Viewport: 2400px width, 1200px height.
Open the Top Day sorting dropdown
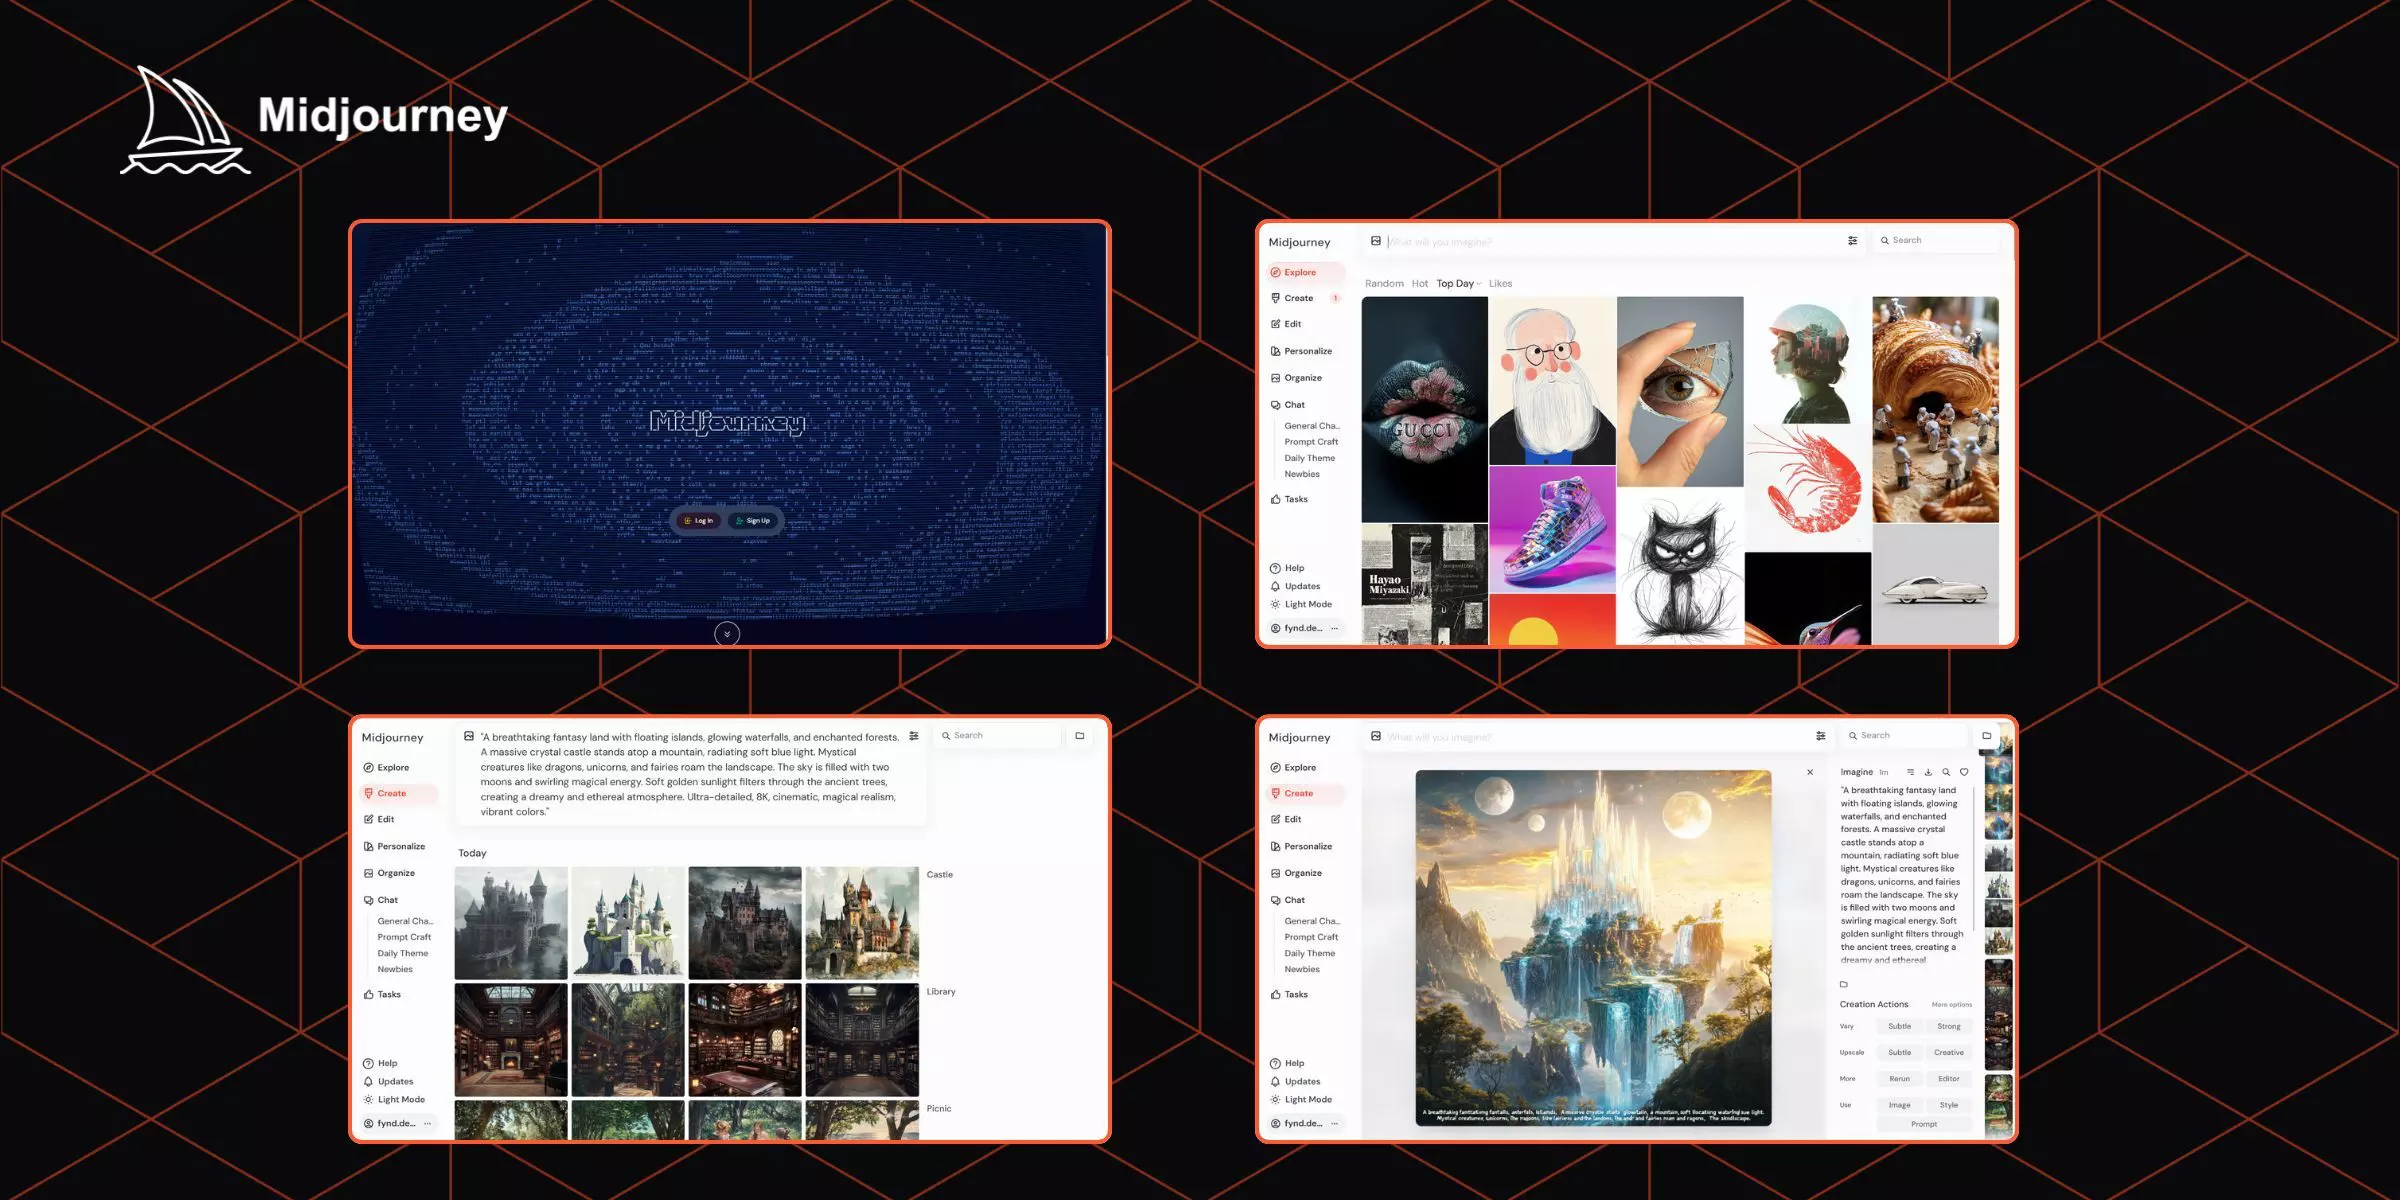1458,284
